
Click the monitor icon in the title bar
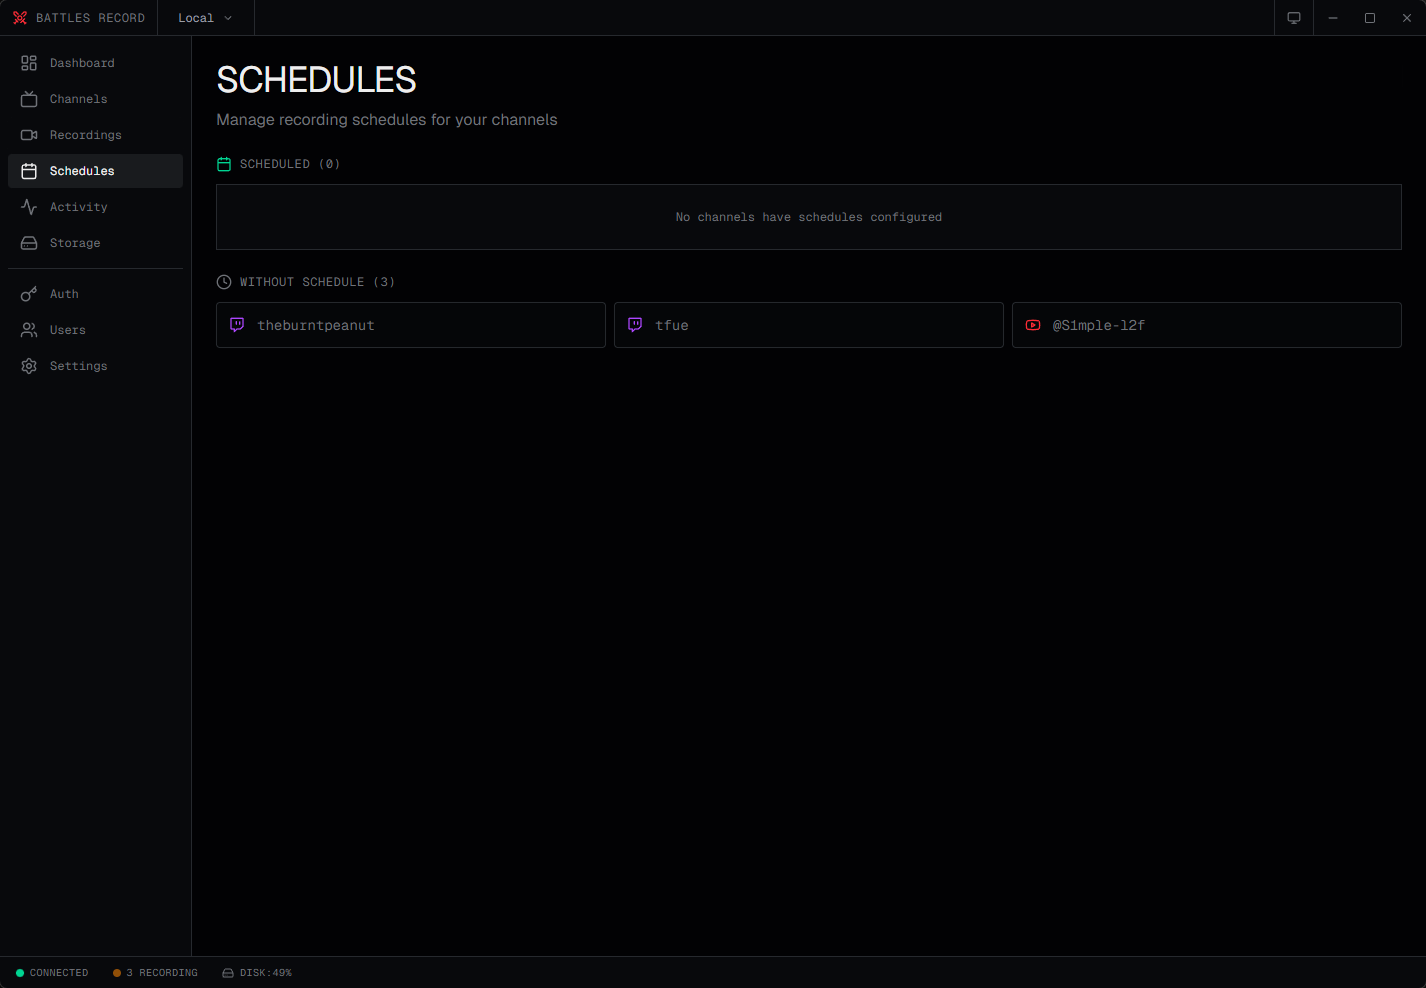(x=1293, y=17)
